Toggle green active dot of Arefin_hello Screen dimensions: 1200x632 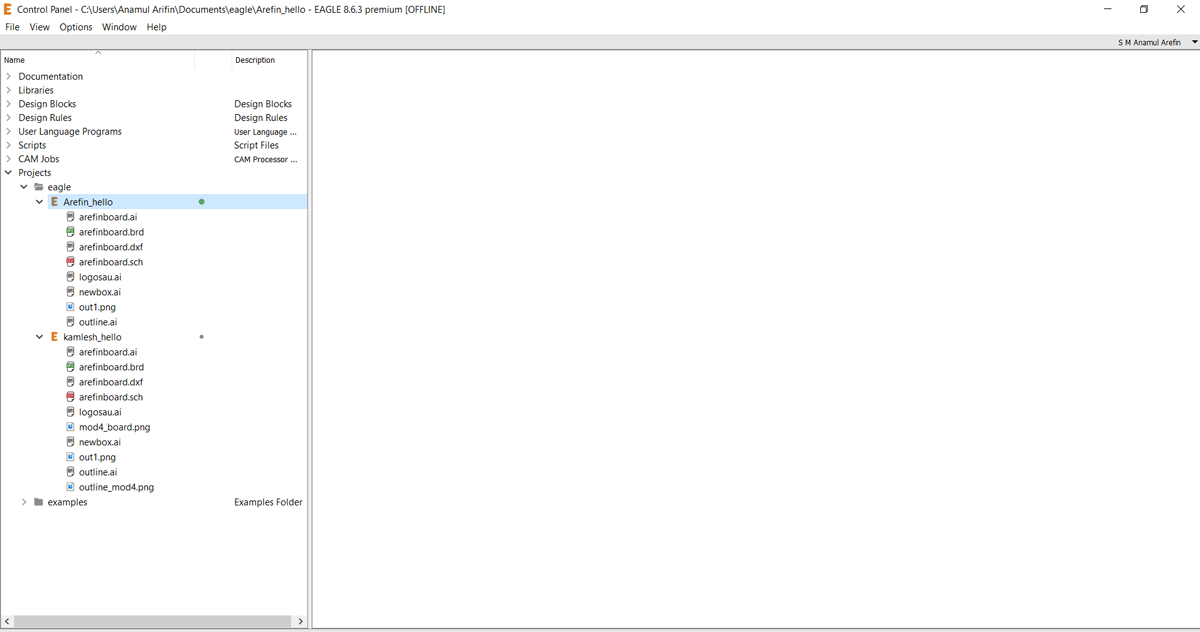tap(201, 202)
